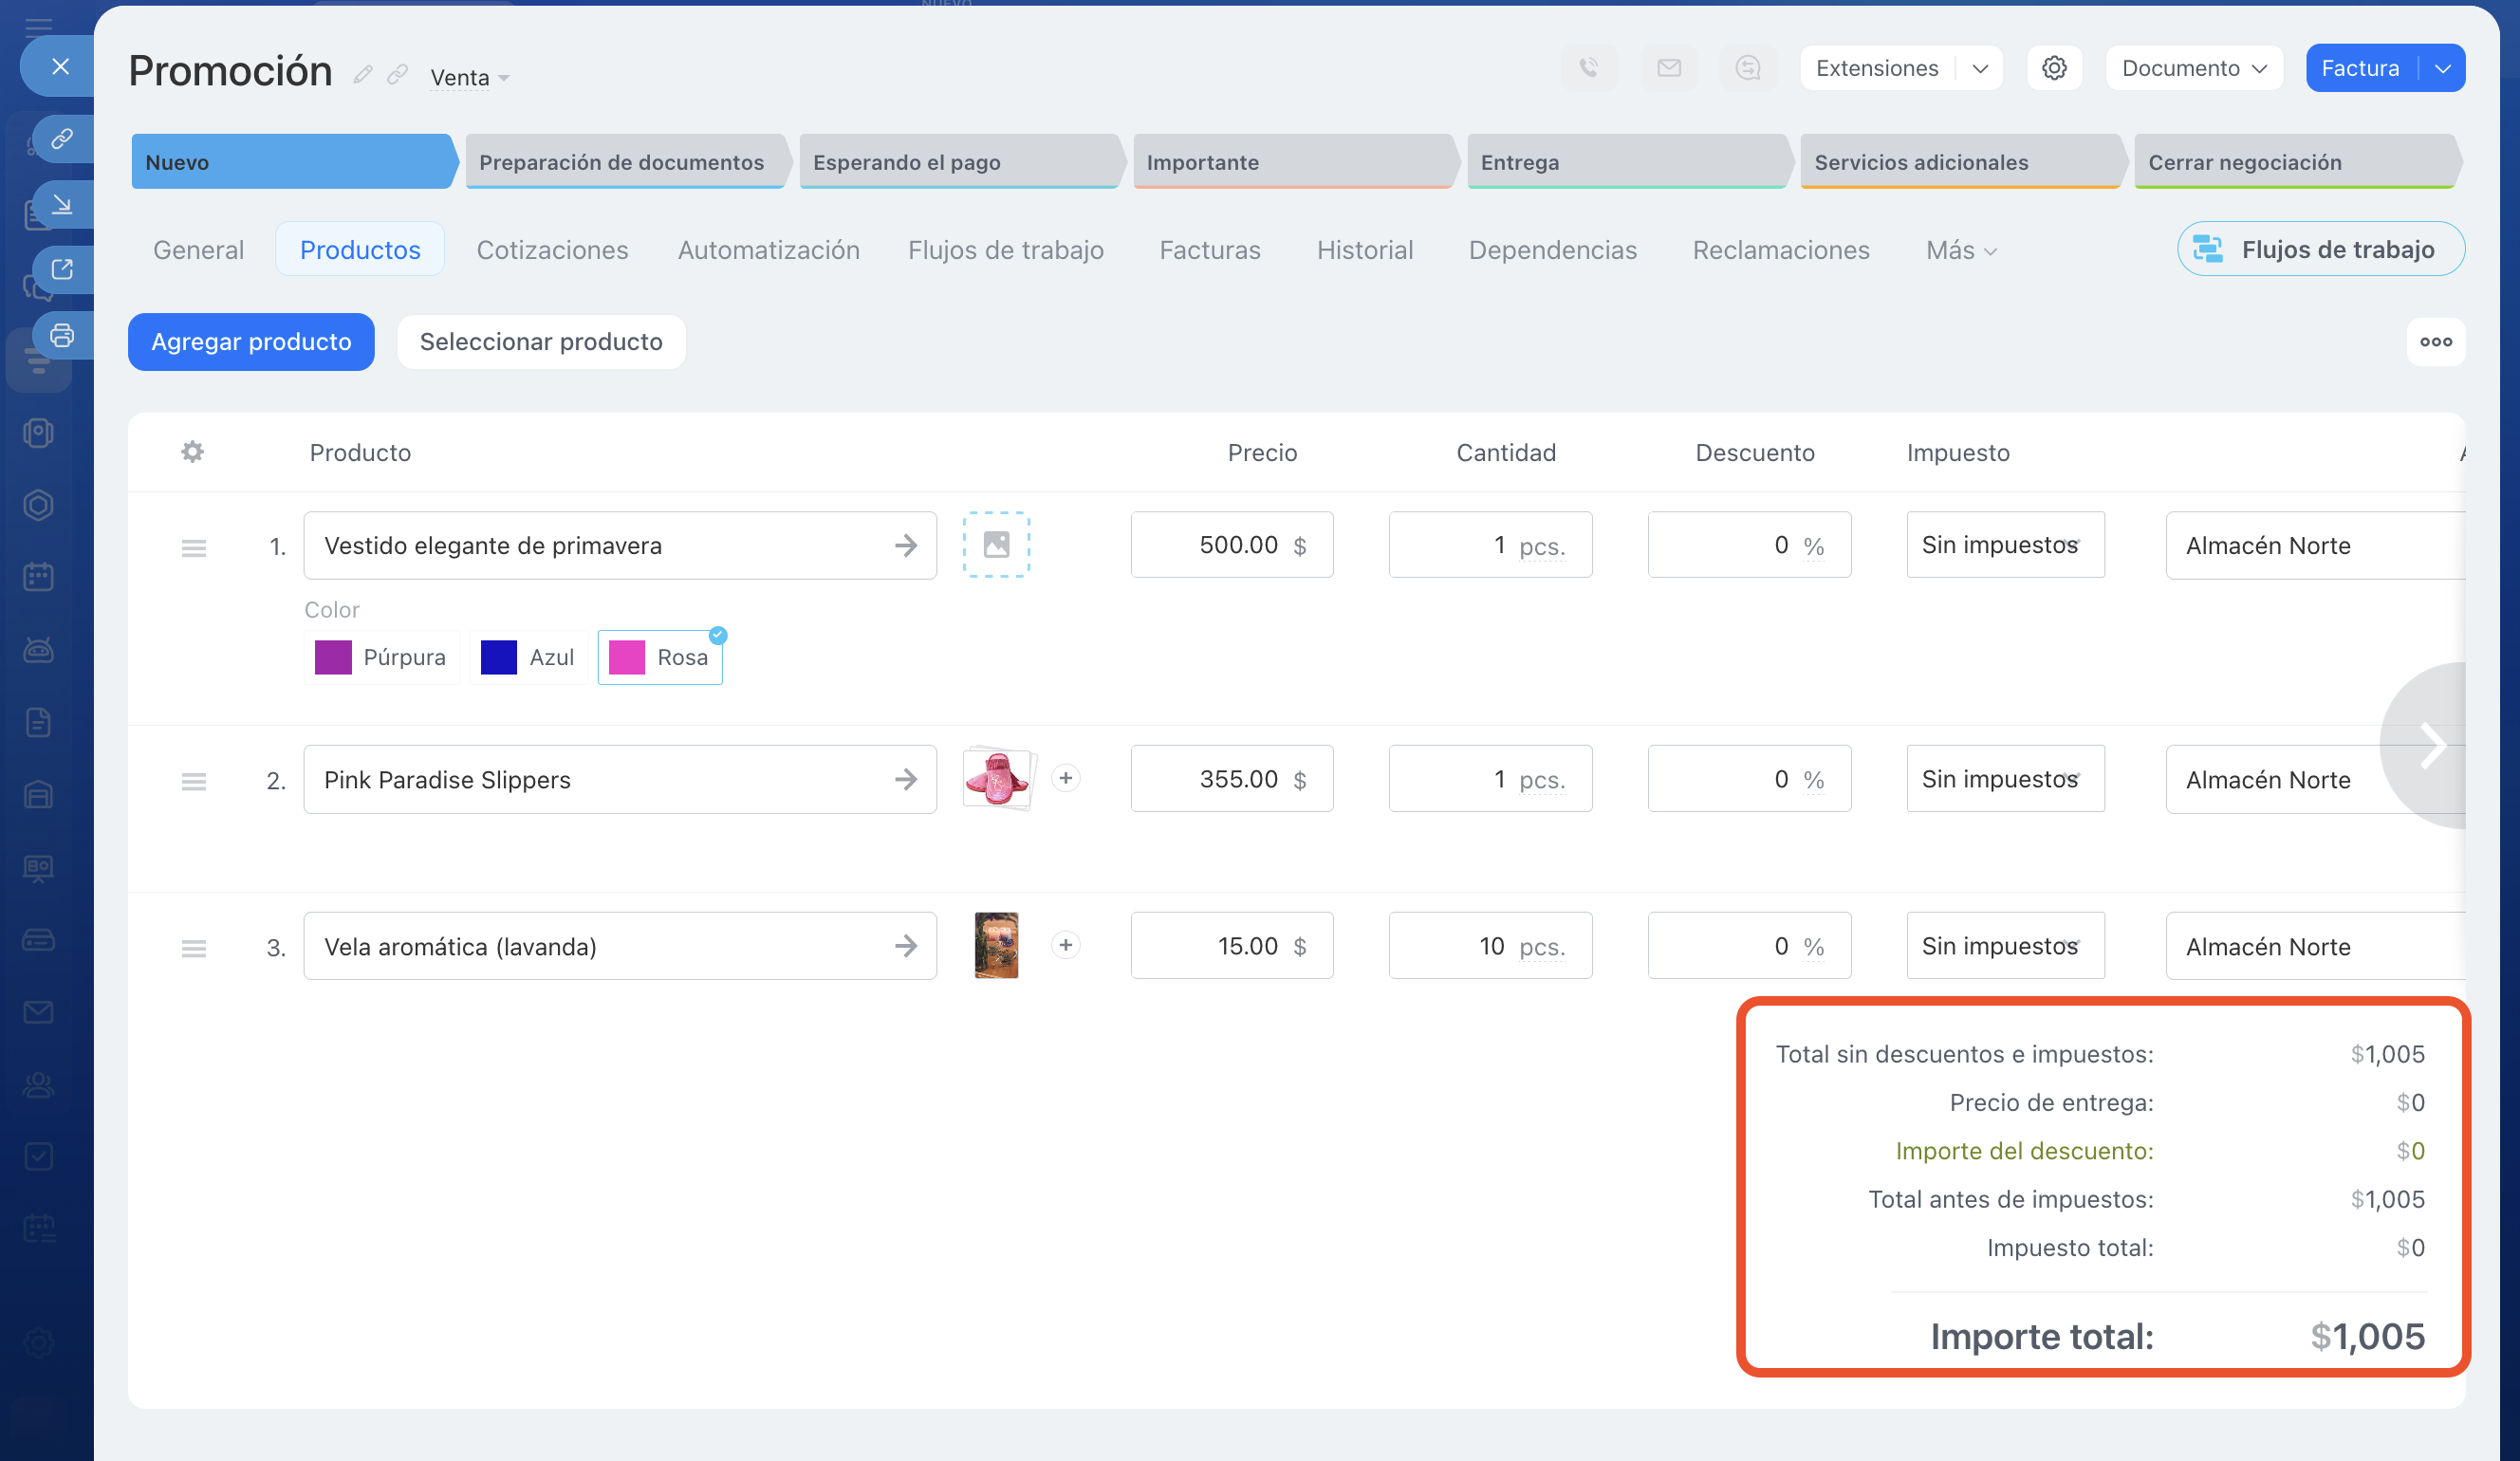Expand the Más tabs menu

coord(1960,250)
